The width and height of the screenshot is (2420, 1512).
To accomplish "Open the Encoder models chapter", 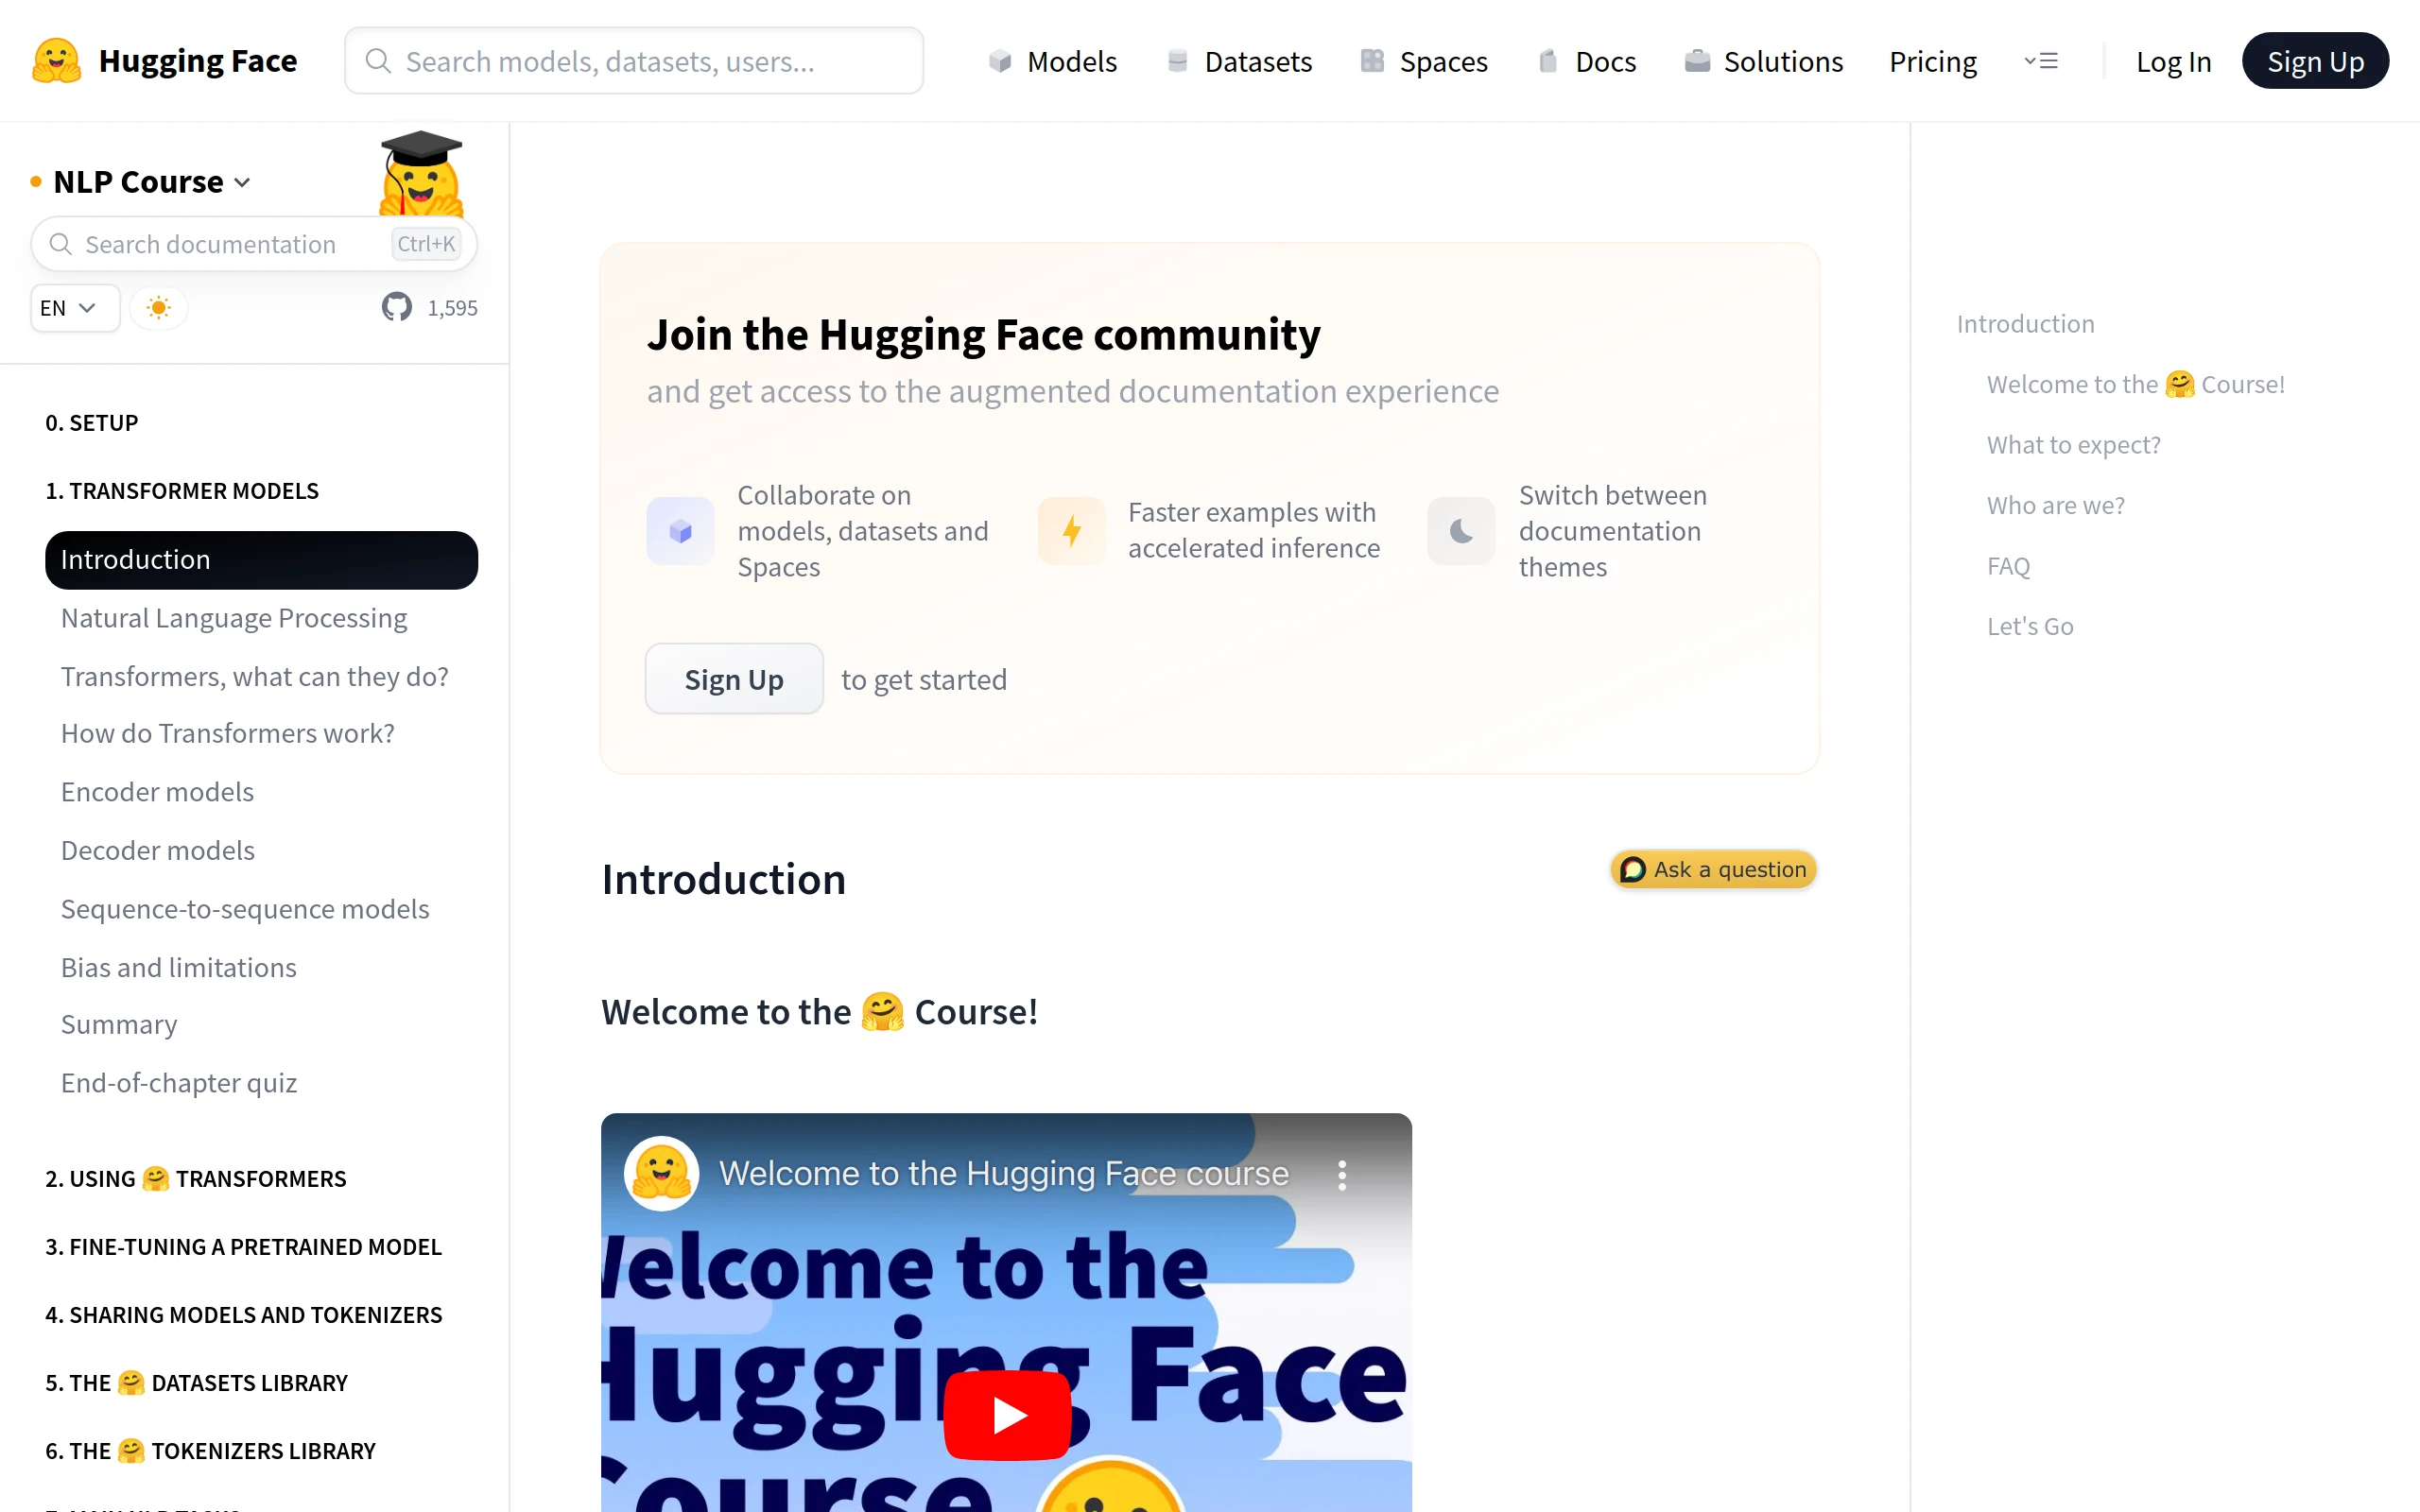I will click(157, 791).
